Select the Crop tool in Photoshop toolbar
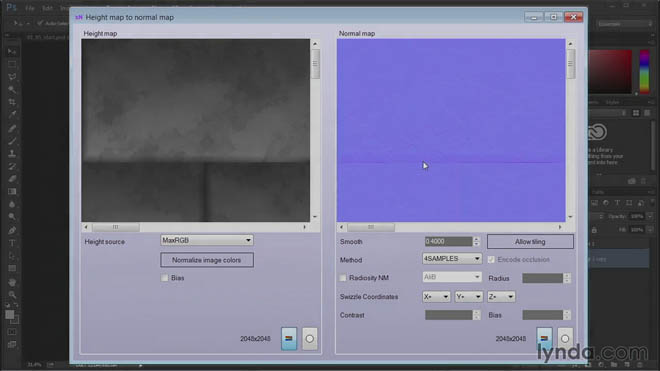Image resolution: width=660 pixels, height=371 pixels. click(12, 102)
